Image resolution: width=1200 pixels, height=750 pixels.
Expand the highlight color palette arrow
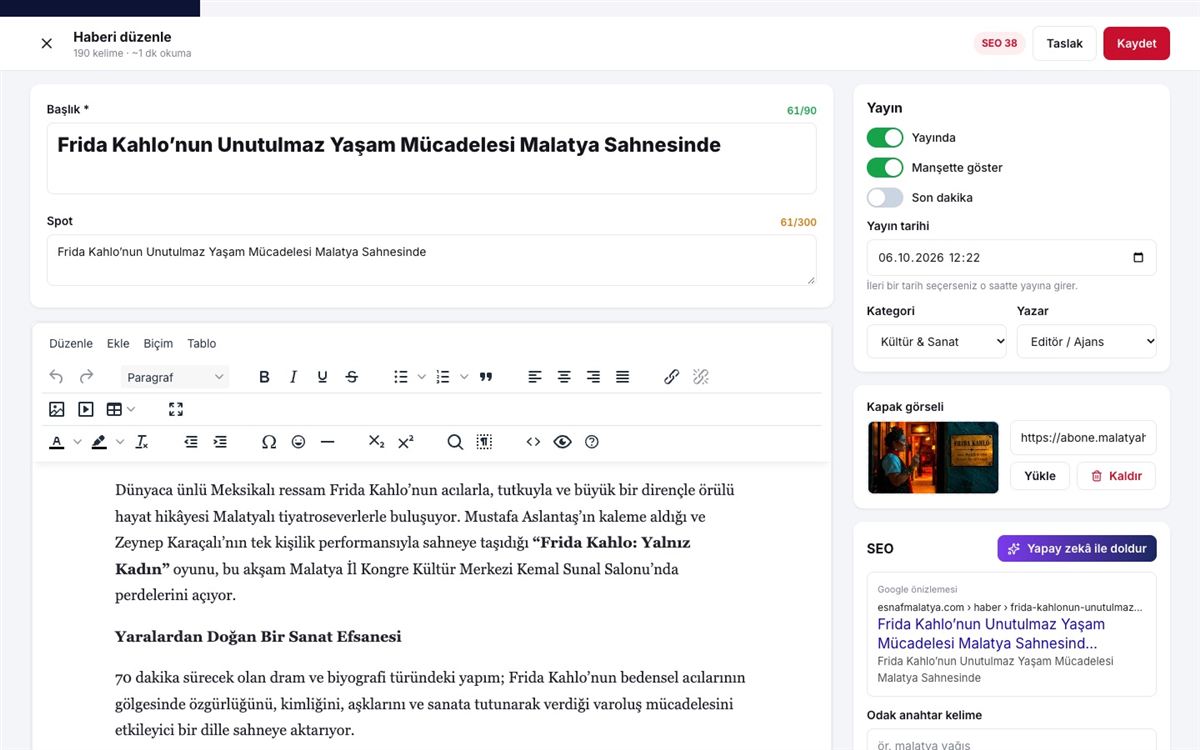pyautogui.click(x=120, y=442)
